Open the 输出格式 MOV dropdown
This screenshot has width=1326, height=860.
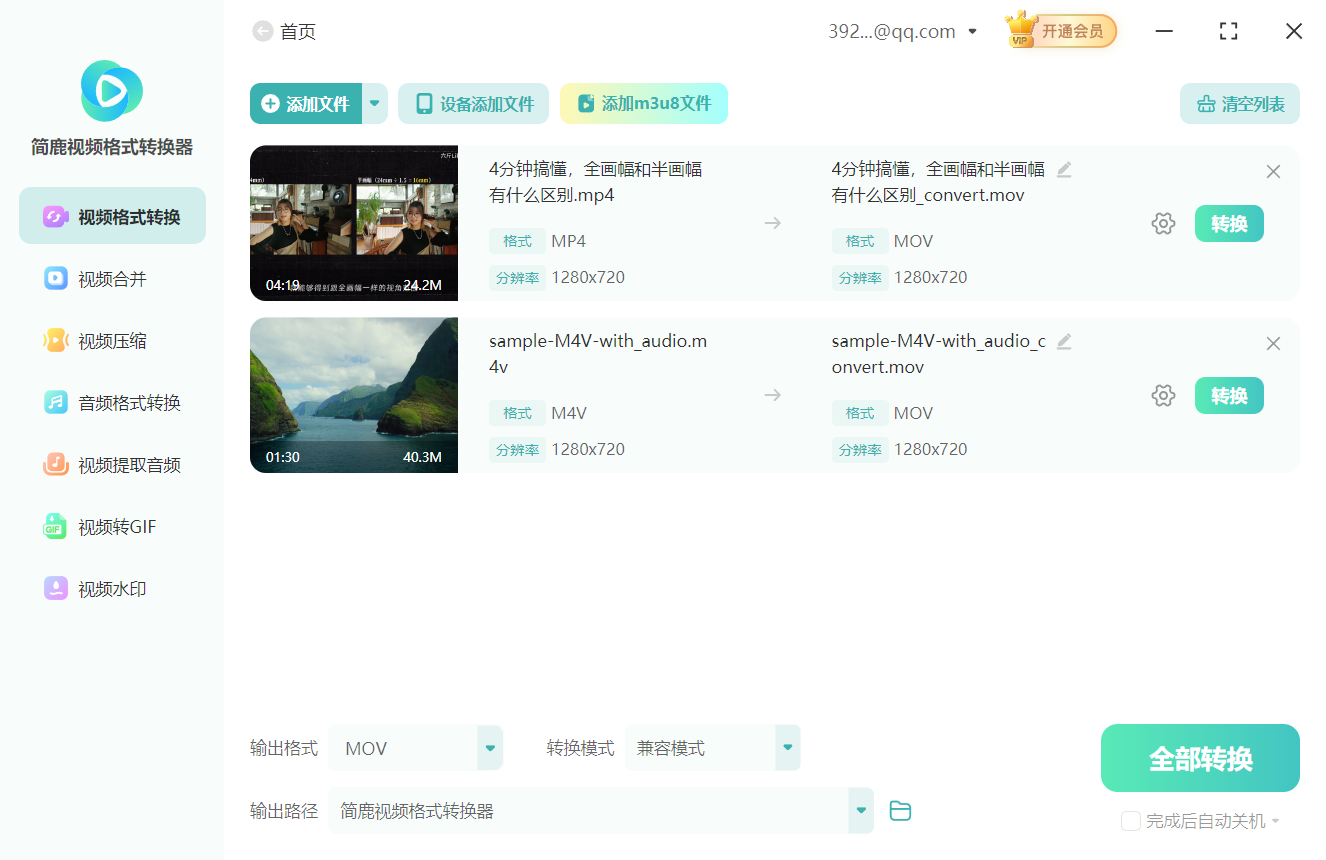coord(489,747)
